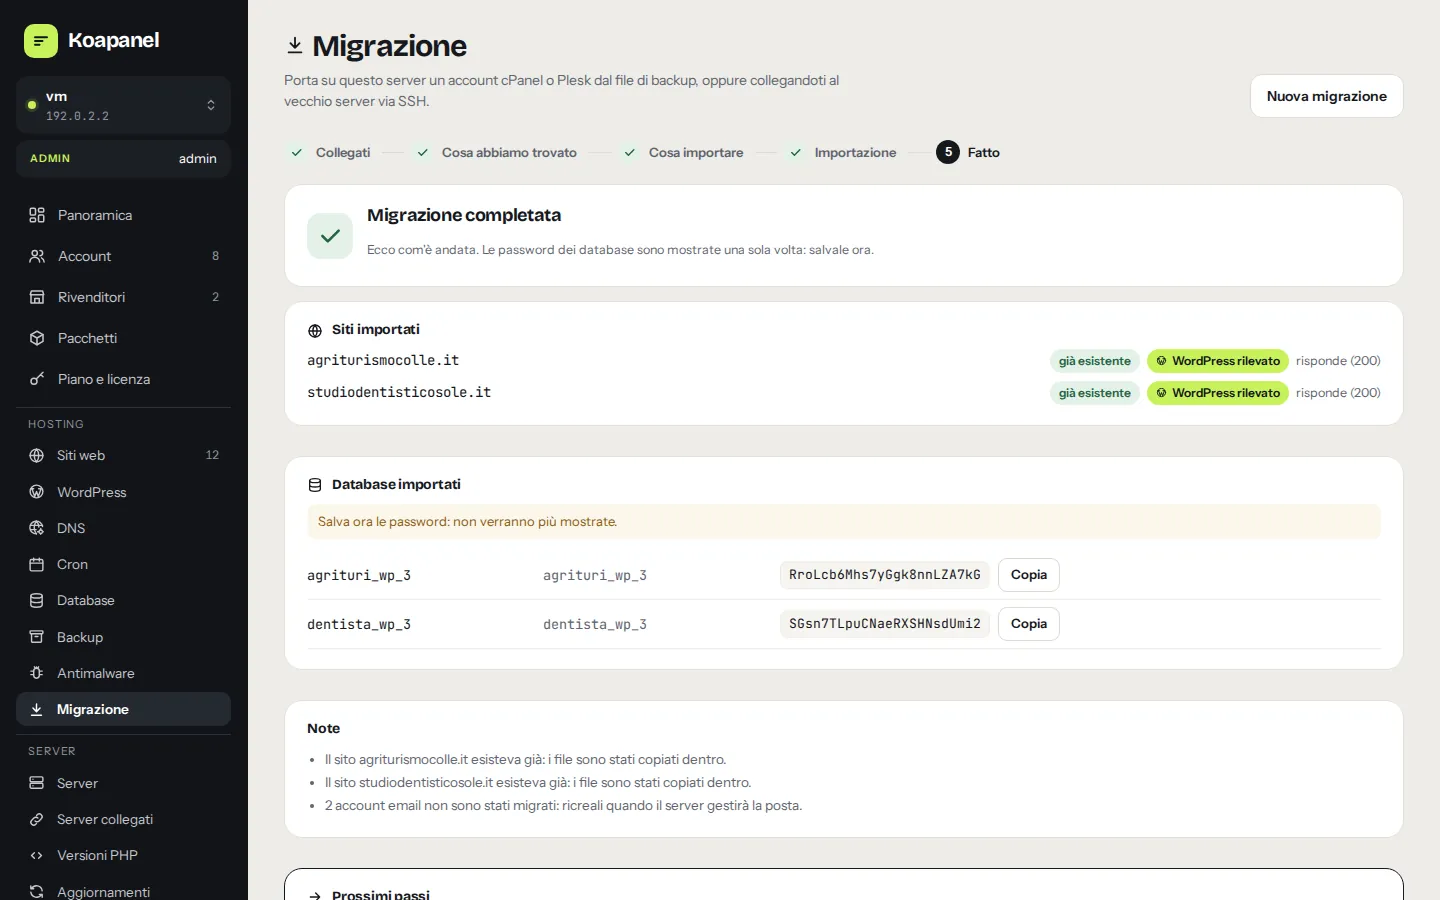This screenshot has height=900, width=1440.
Task: Click the Versioni PHP code icon
Action: coord(37,855)
